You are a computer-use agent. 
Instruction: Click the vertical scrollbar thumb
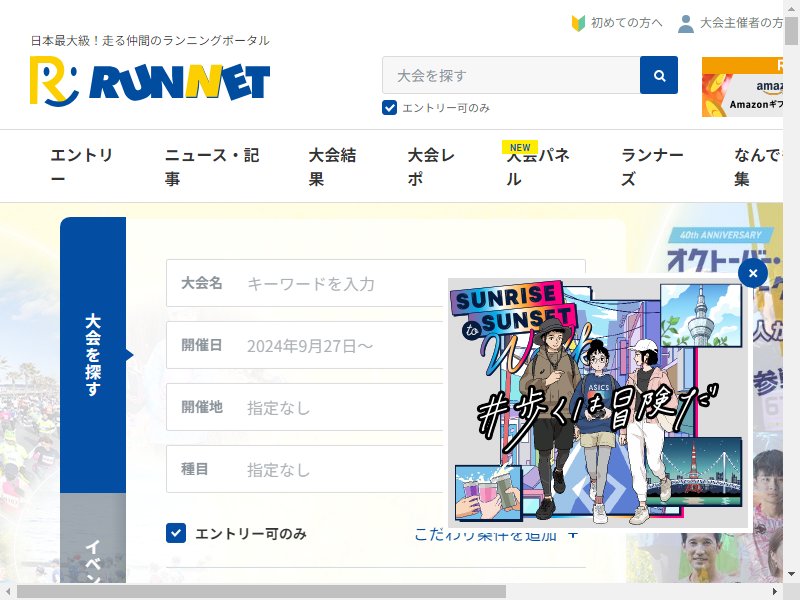coord(792,30)
